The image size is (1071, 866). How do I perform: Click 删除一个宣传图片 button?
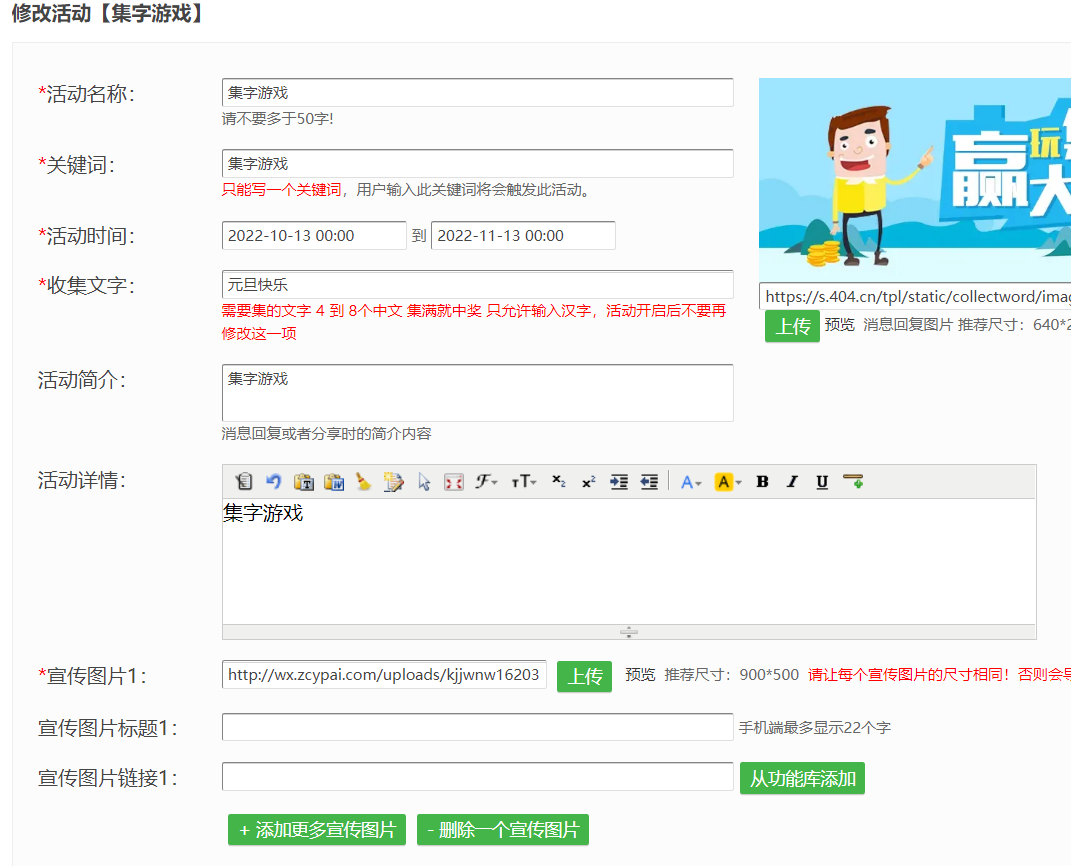pyautogui.click(x=503, y=830)
